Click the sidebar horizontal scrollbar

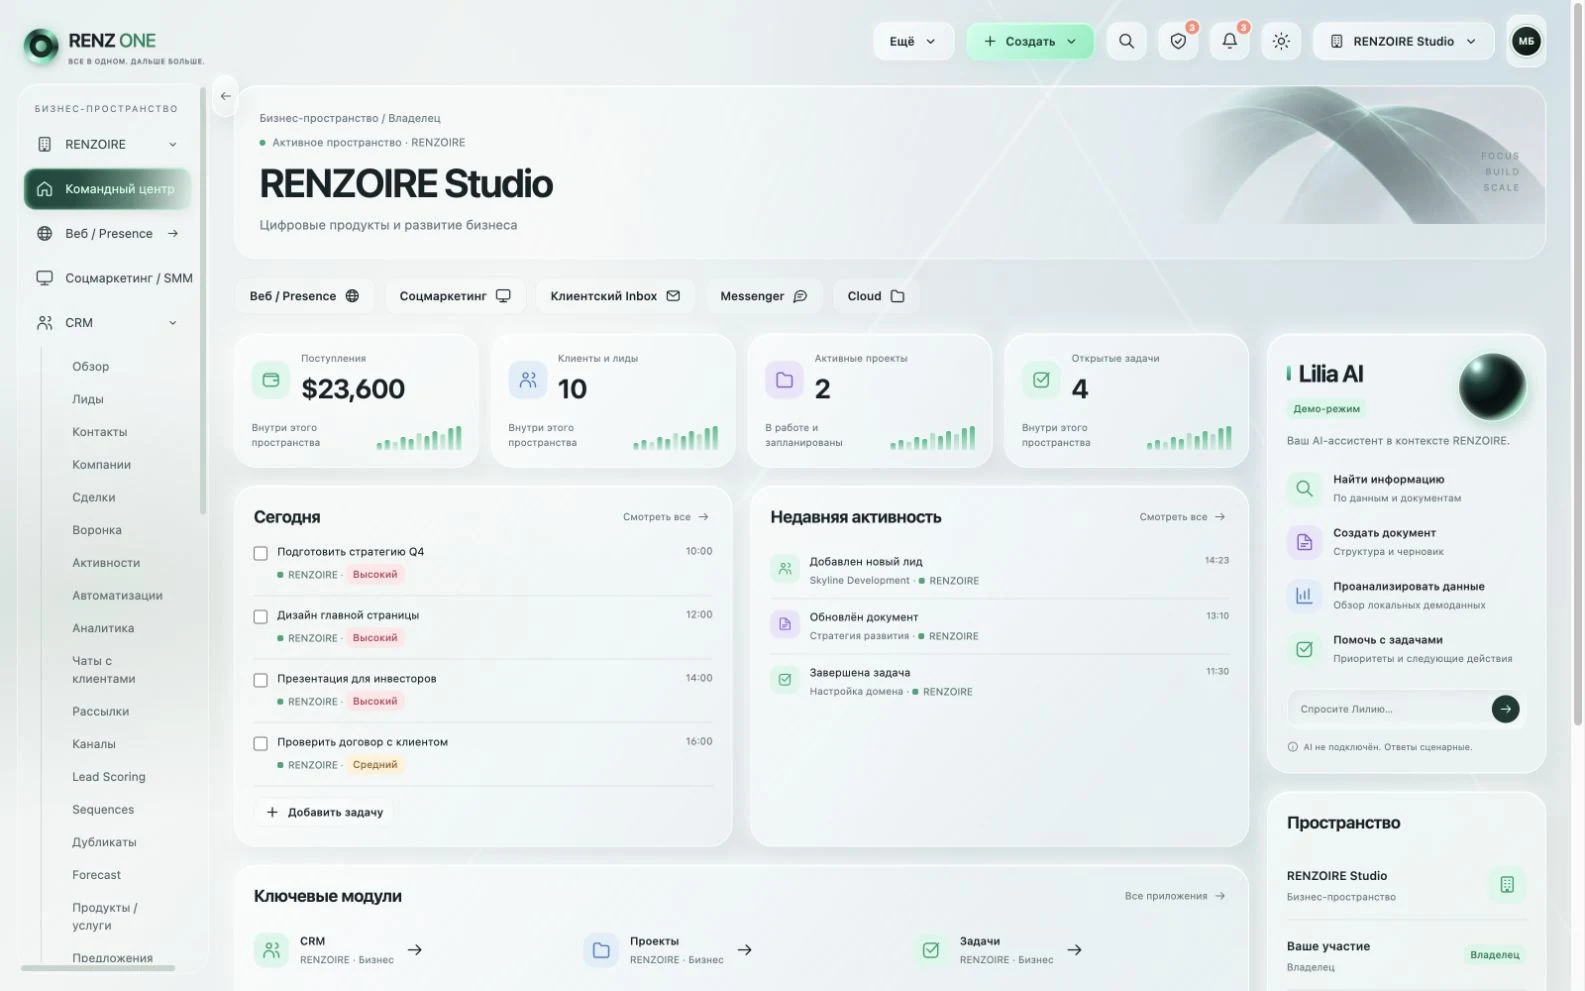98,968
